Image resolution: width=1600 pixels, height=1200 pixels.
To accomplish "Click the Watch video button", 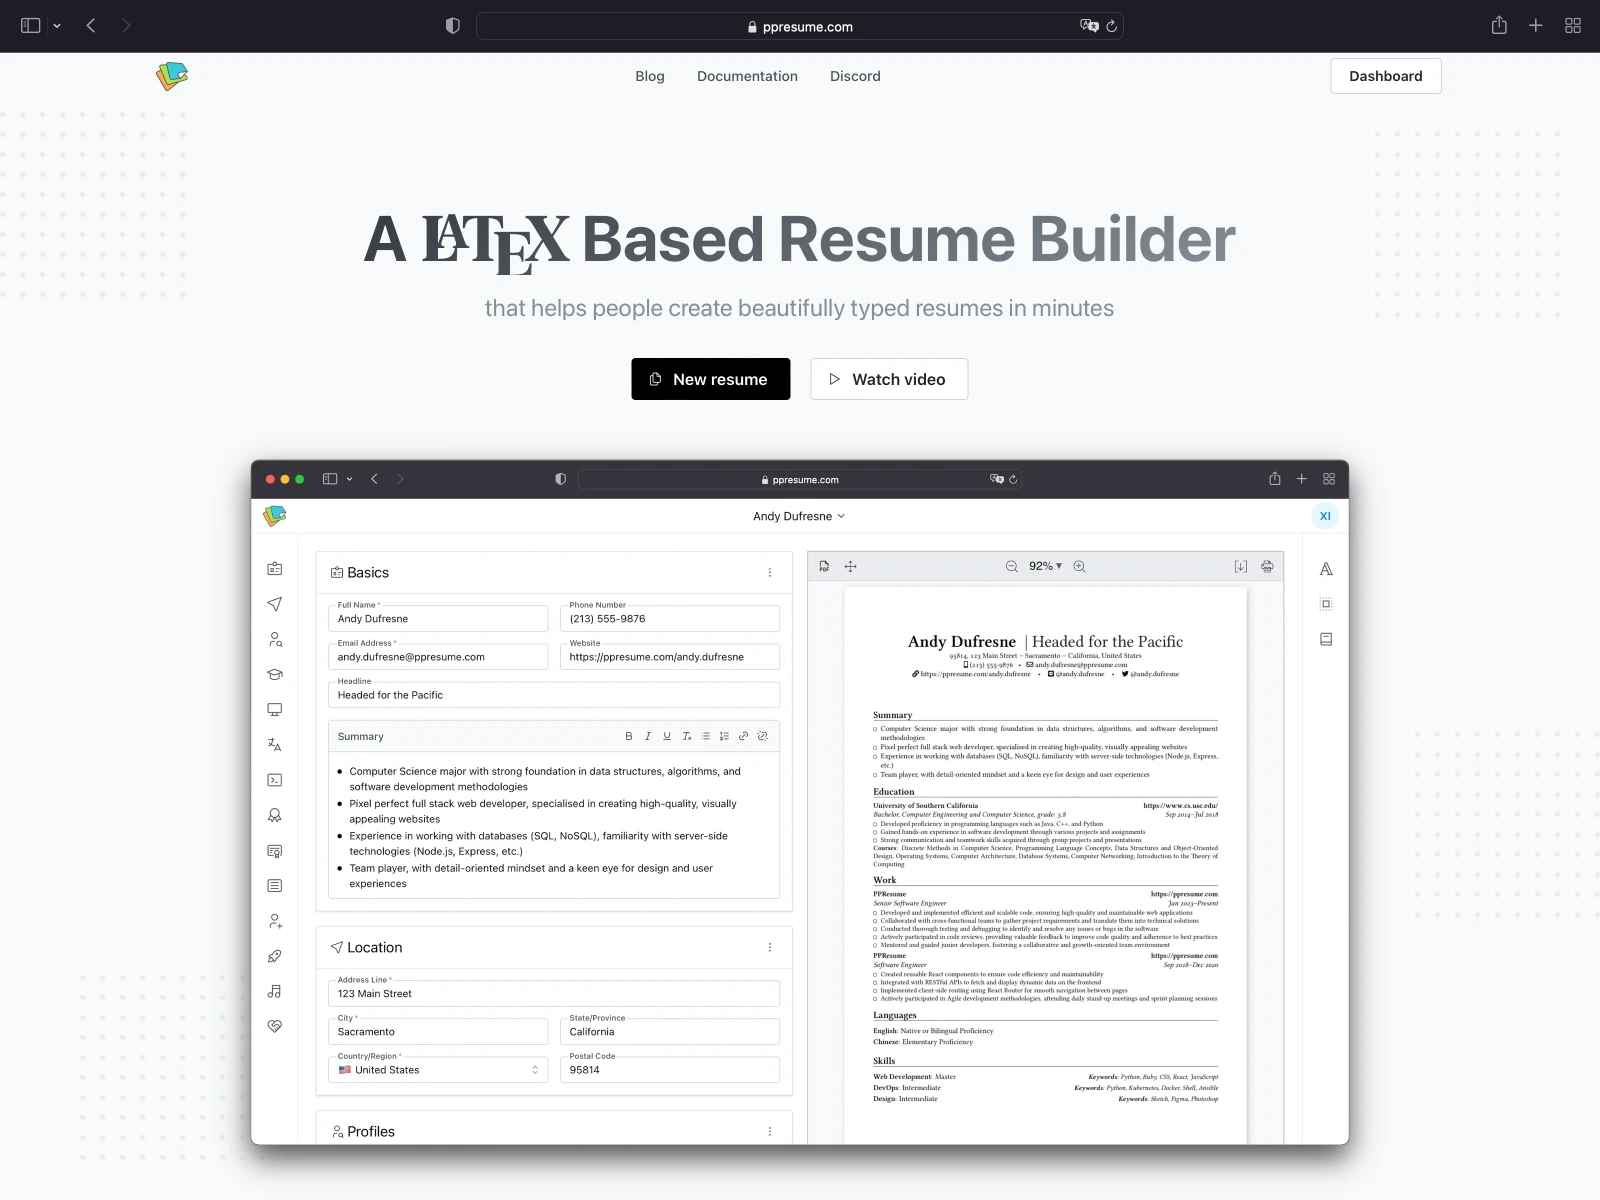I will point(889,379).
